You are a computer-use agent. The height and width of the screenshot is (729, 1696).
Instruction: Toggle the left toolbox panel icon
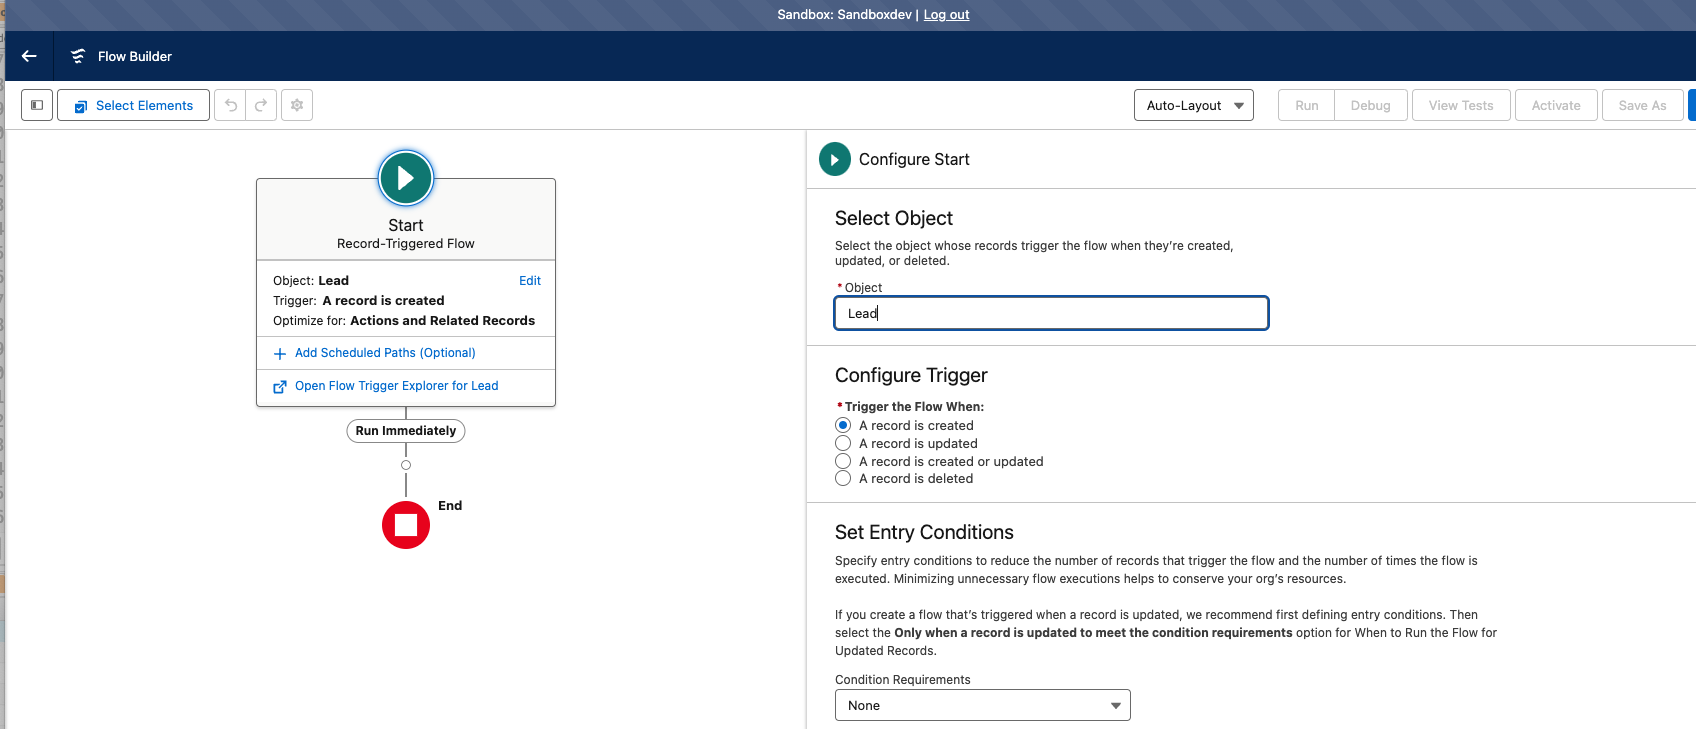coord(37,105)
